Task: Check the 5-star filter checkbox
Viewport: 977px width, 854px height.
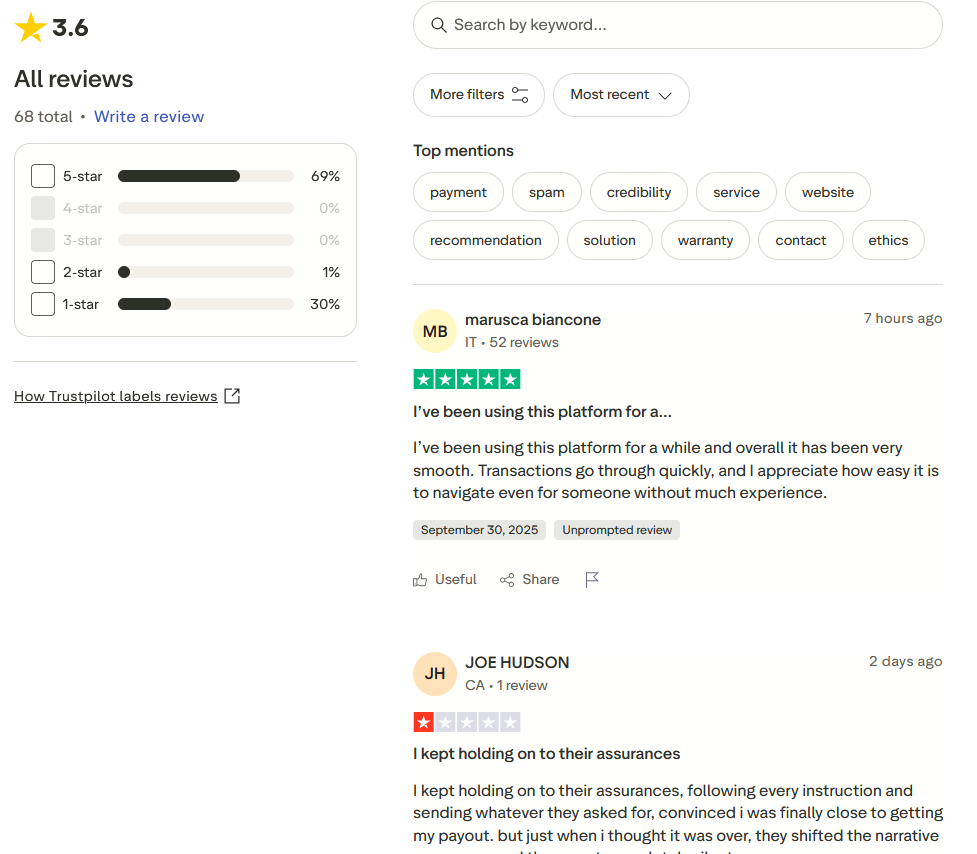Action: [x=43, y=176]
